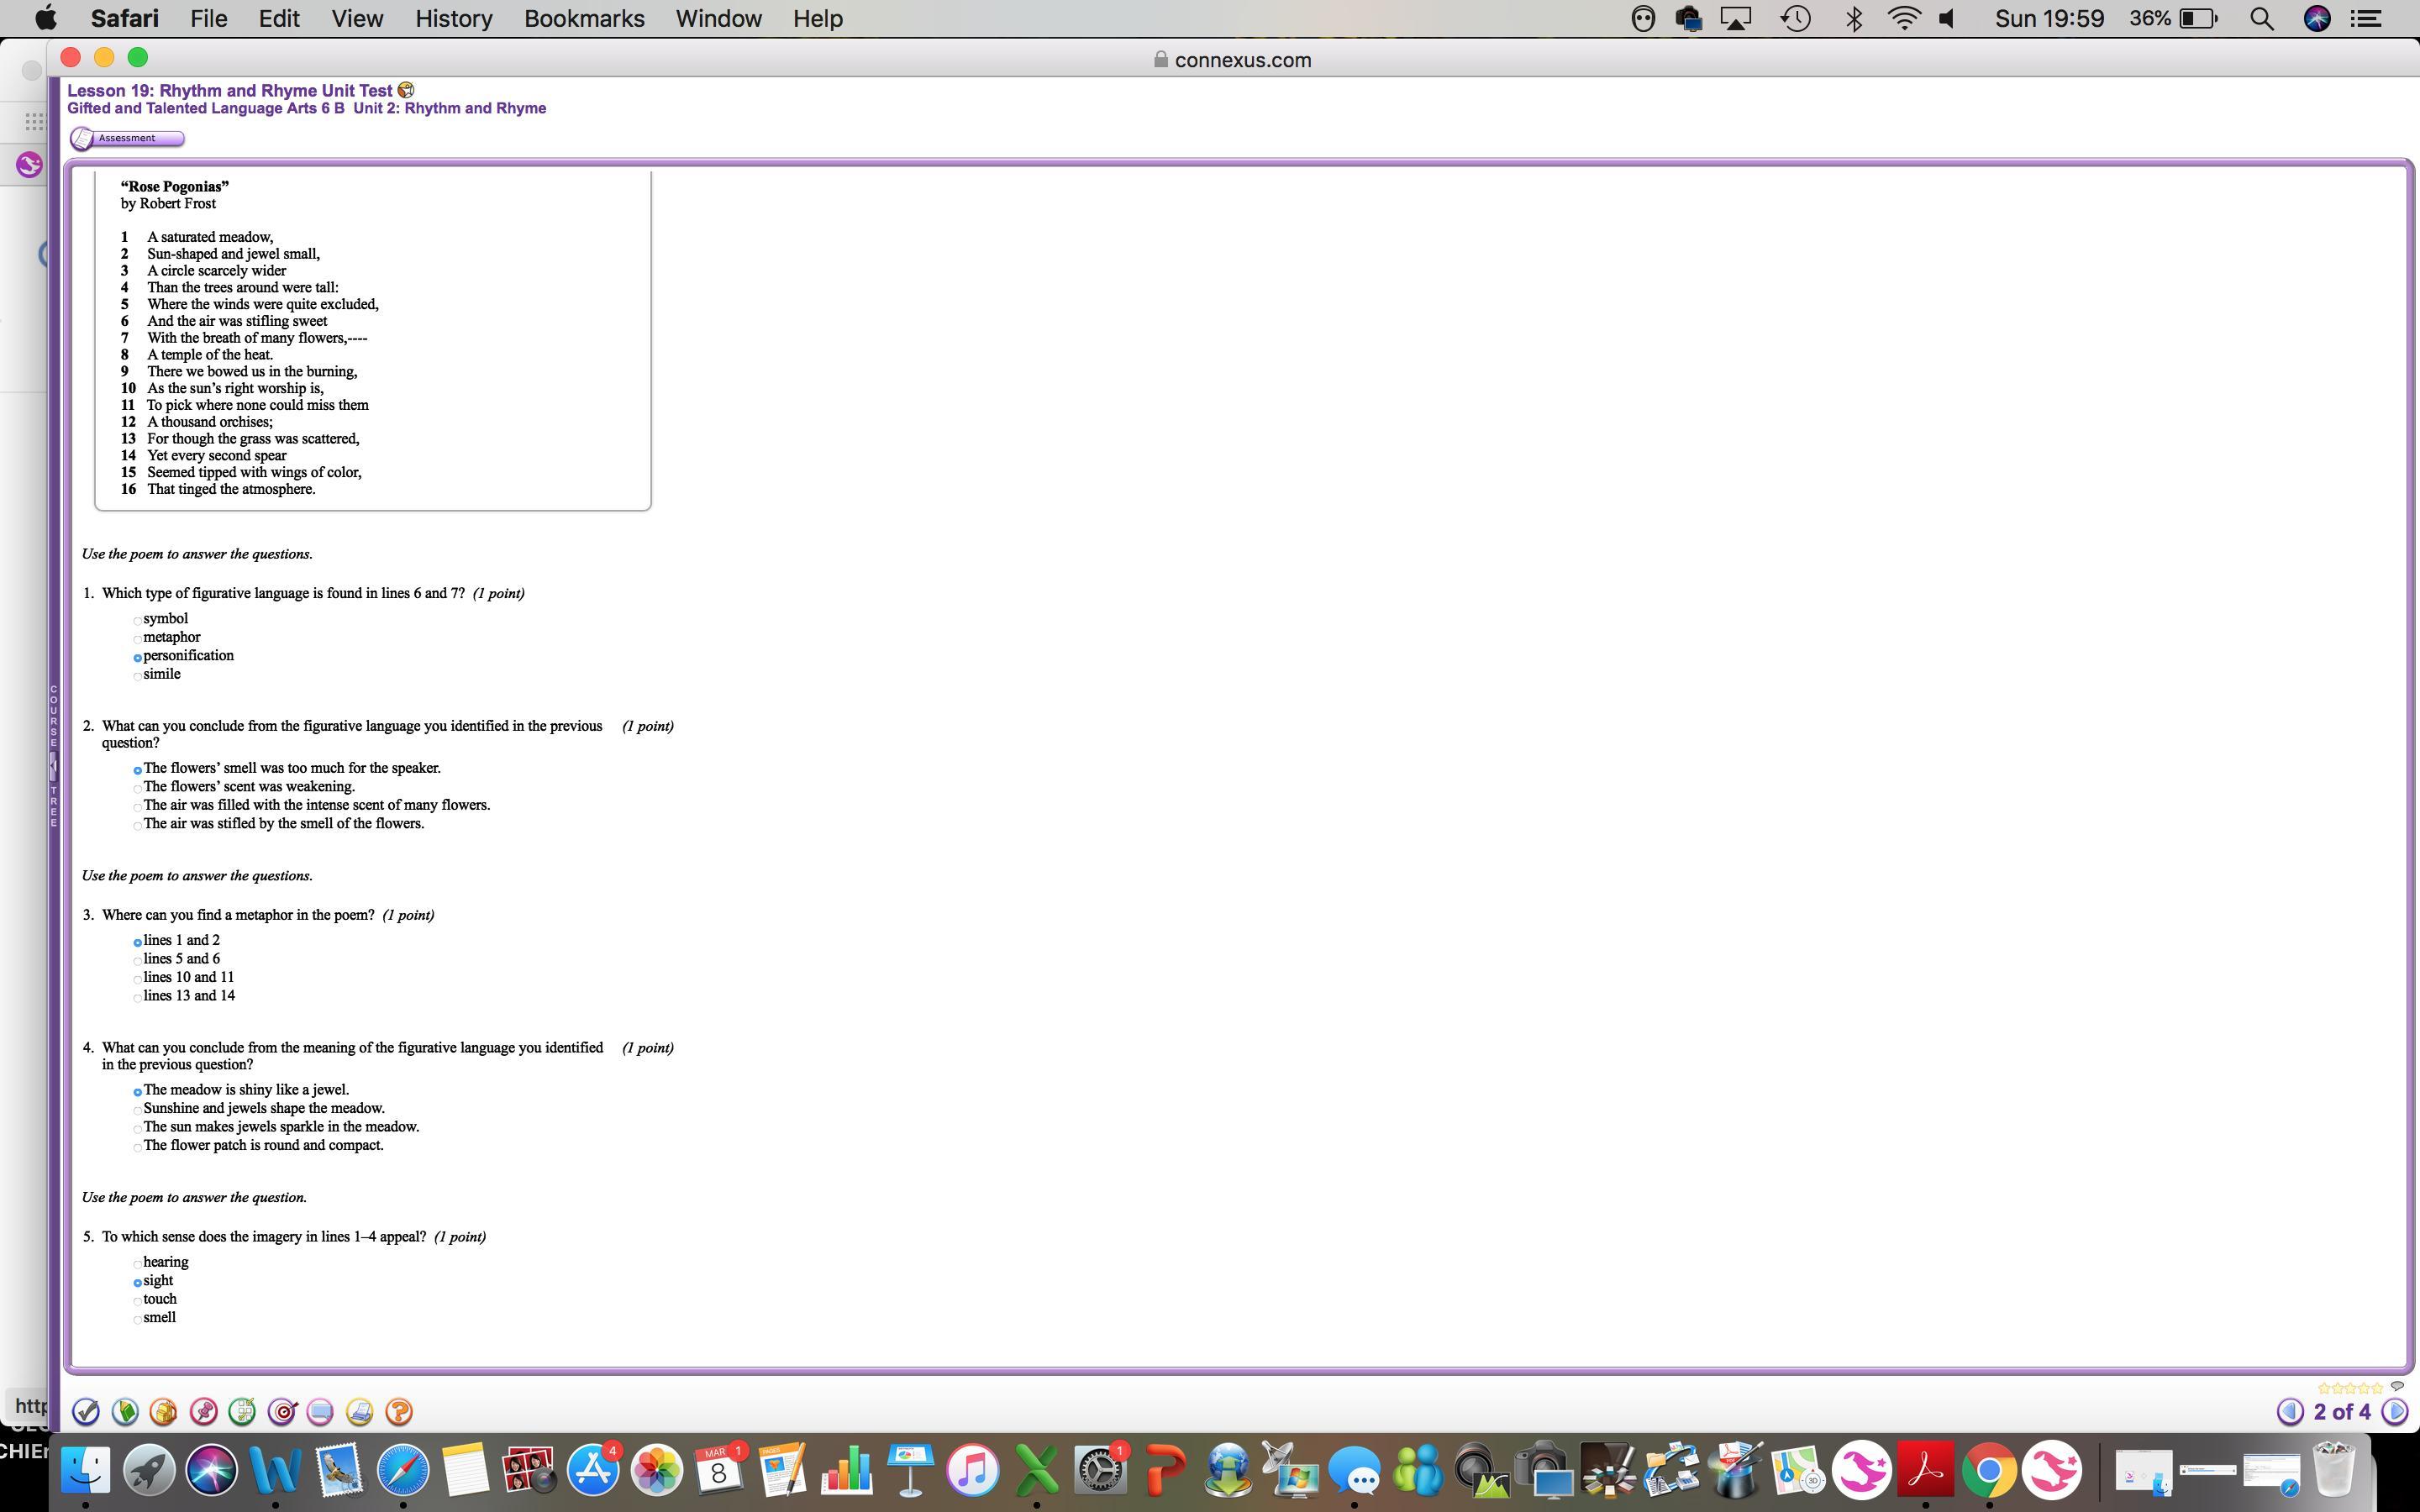This screenshot has width=2420, height=1512.
Task: Click the Assessment button
Action: pos(127,138)
